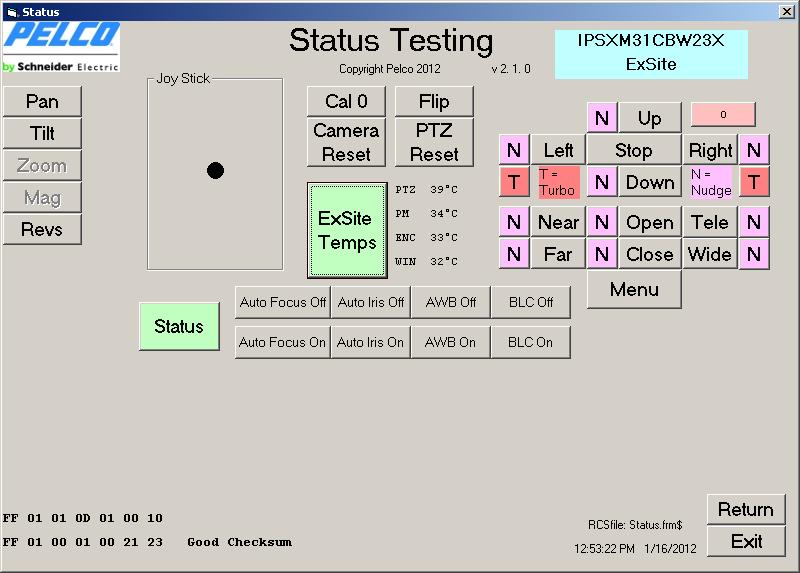Toggle the N mode beside Down

pyautogui.click(x=602, y=182)
